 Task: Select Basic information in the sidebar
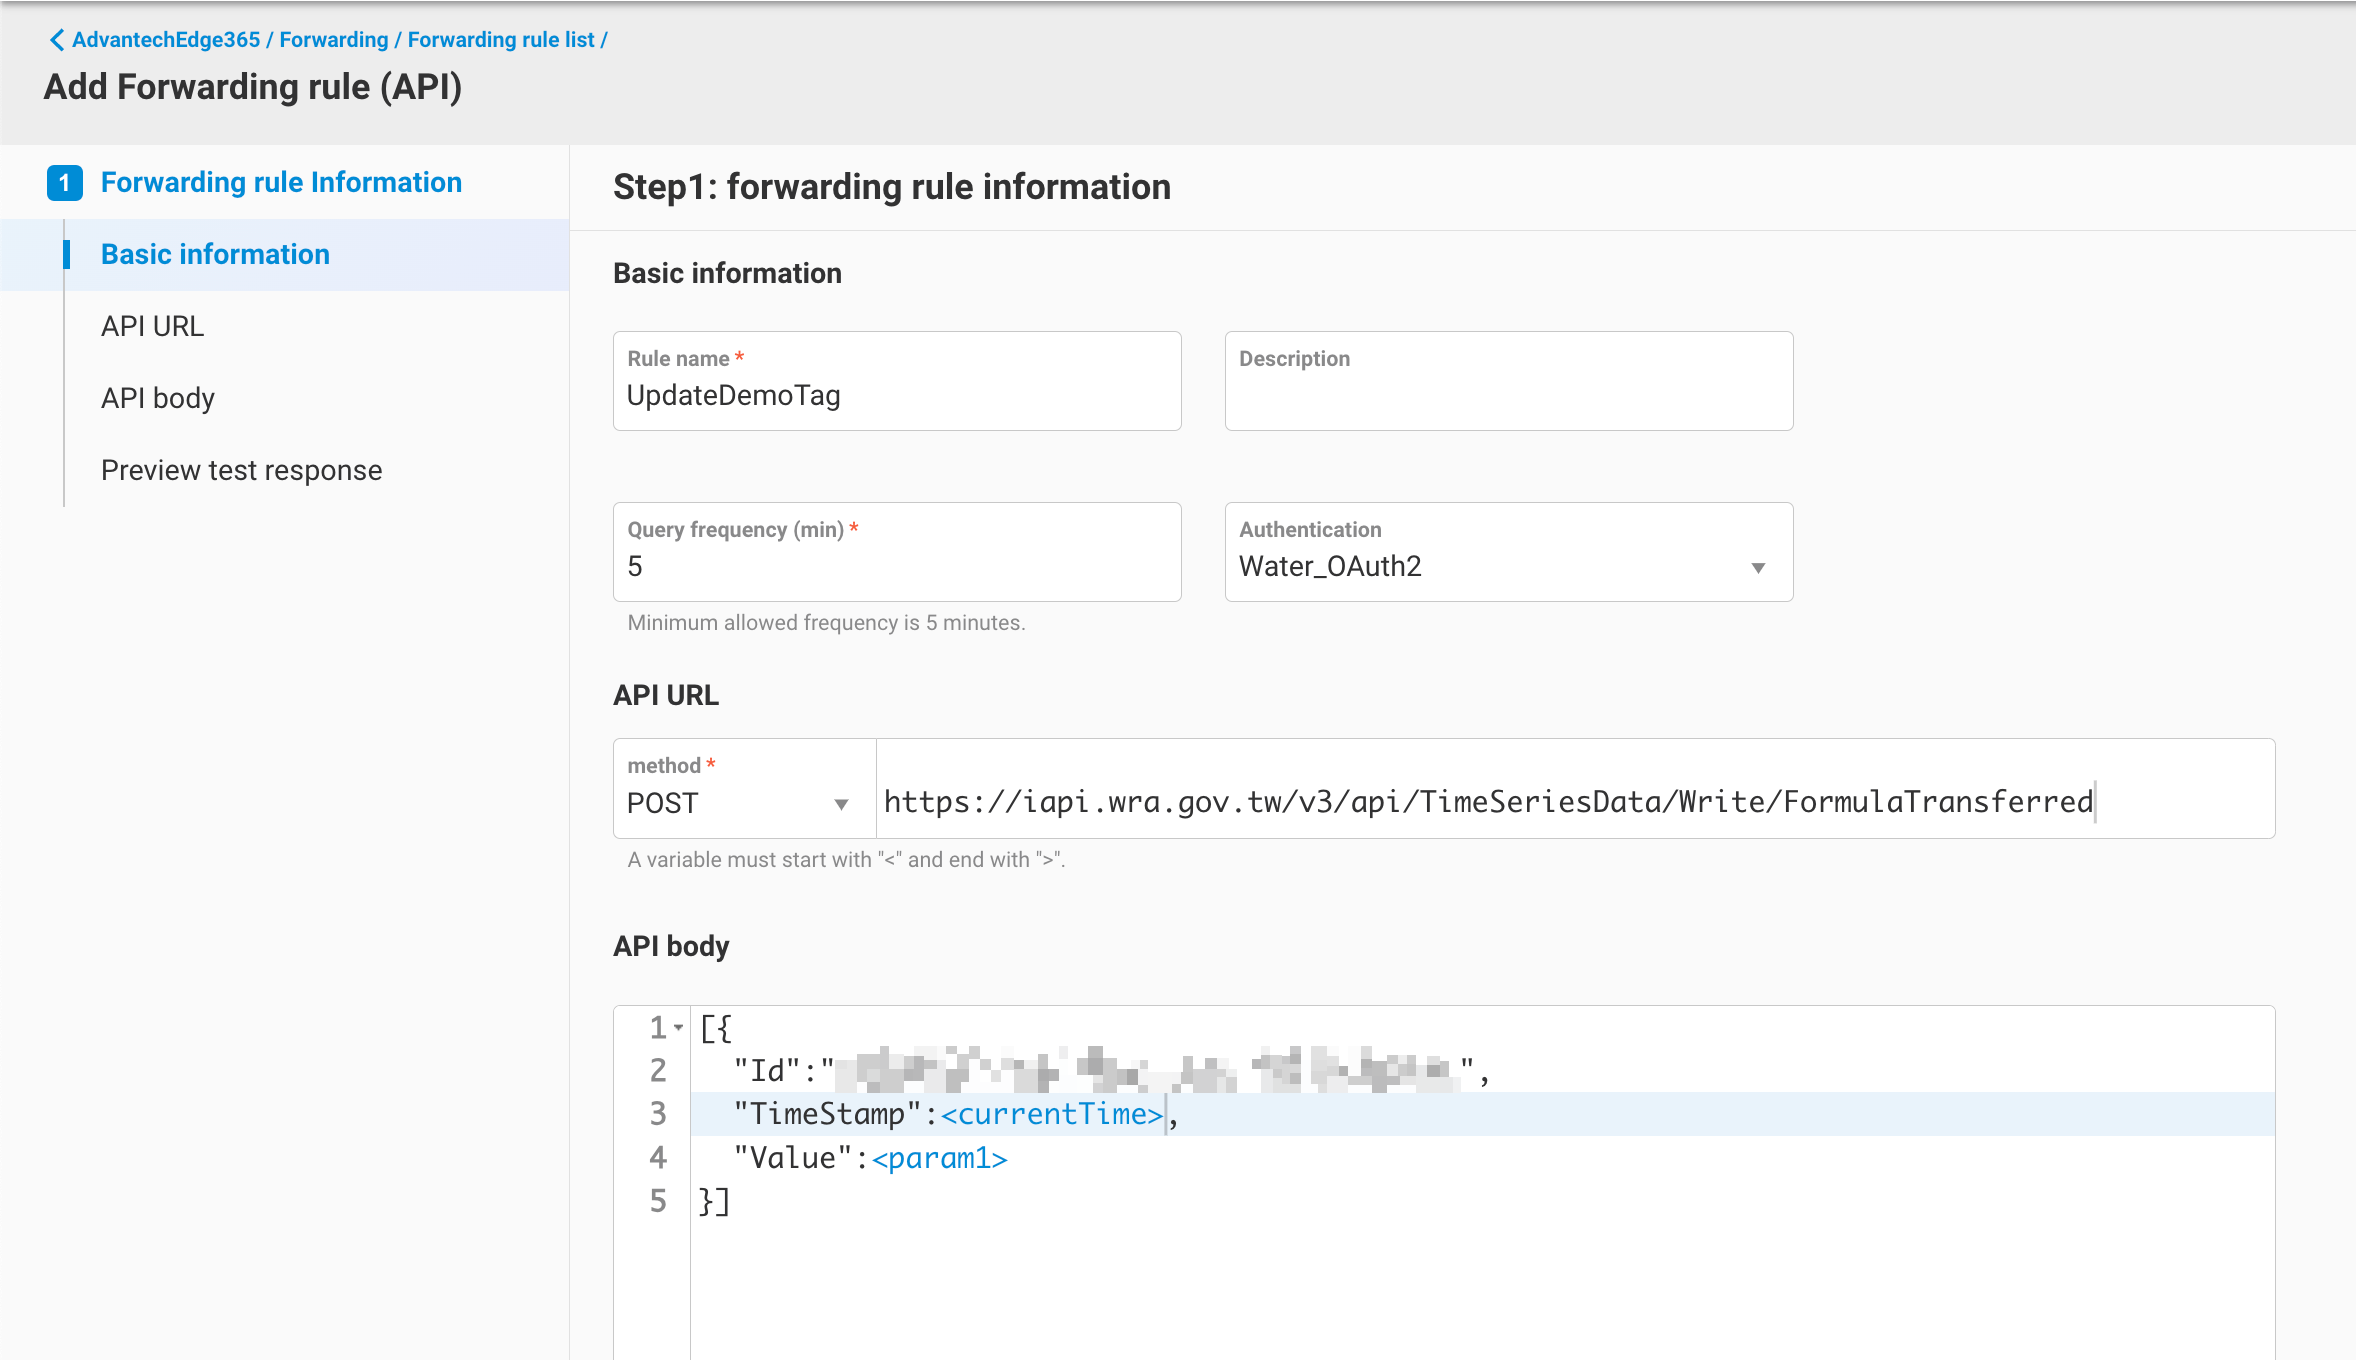(x=214, y=254)
